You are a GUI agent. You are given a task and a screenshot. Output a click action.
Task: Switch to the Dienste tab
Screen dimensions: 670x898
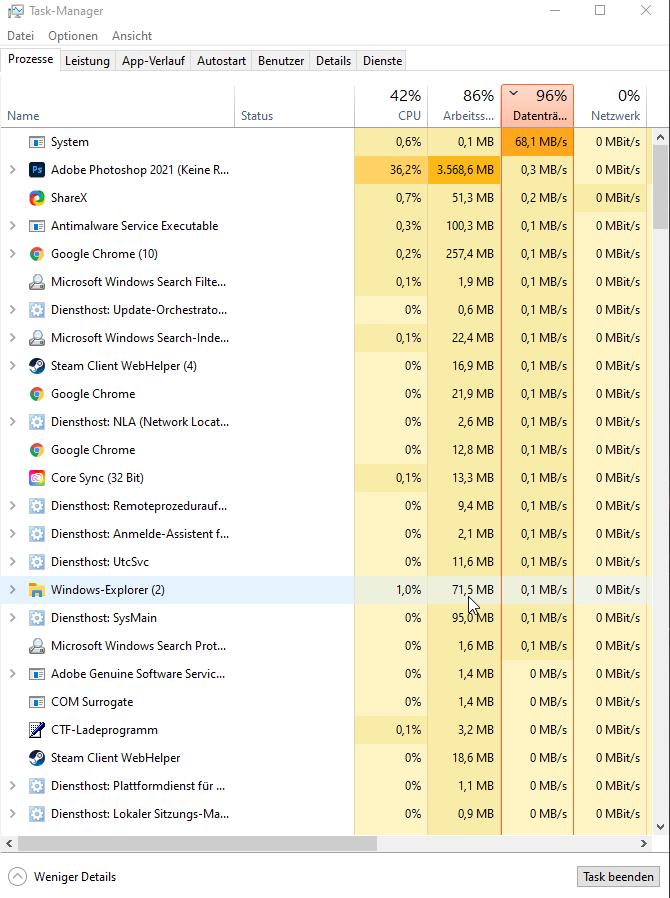click(383, 61)
